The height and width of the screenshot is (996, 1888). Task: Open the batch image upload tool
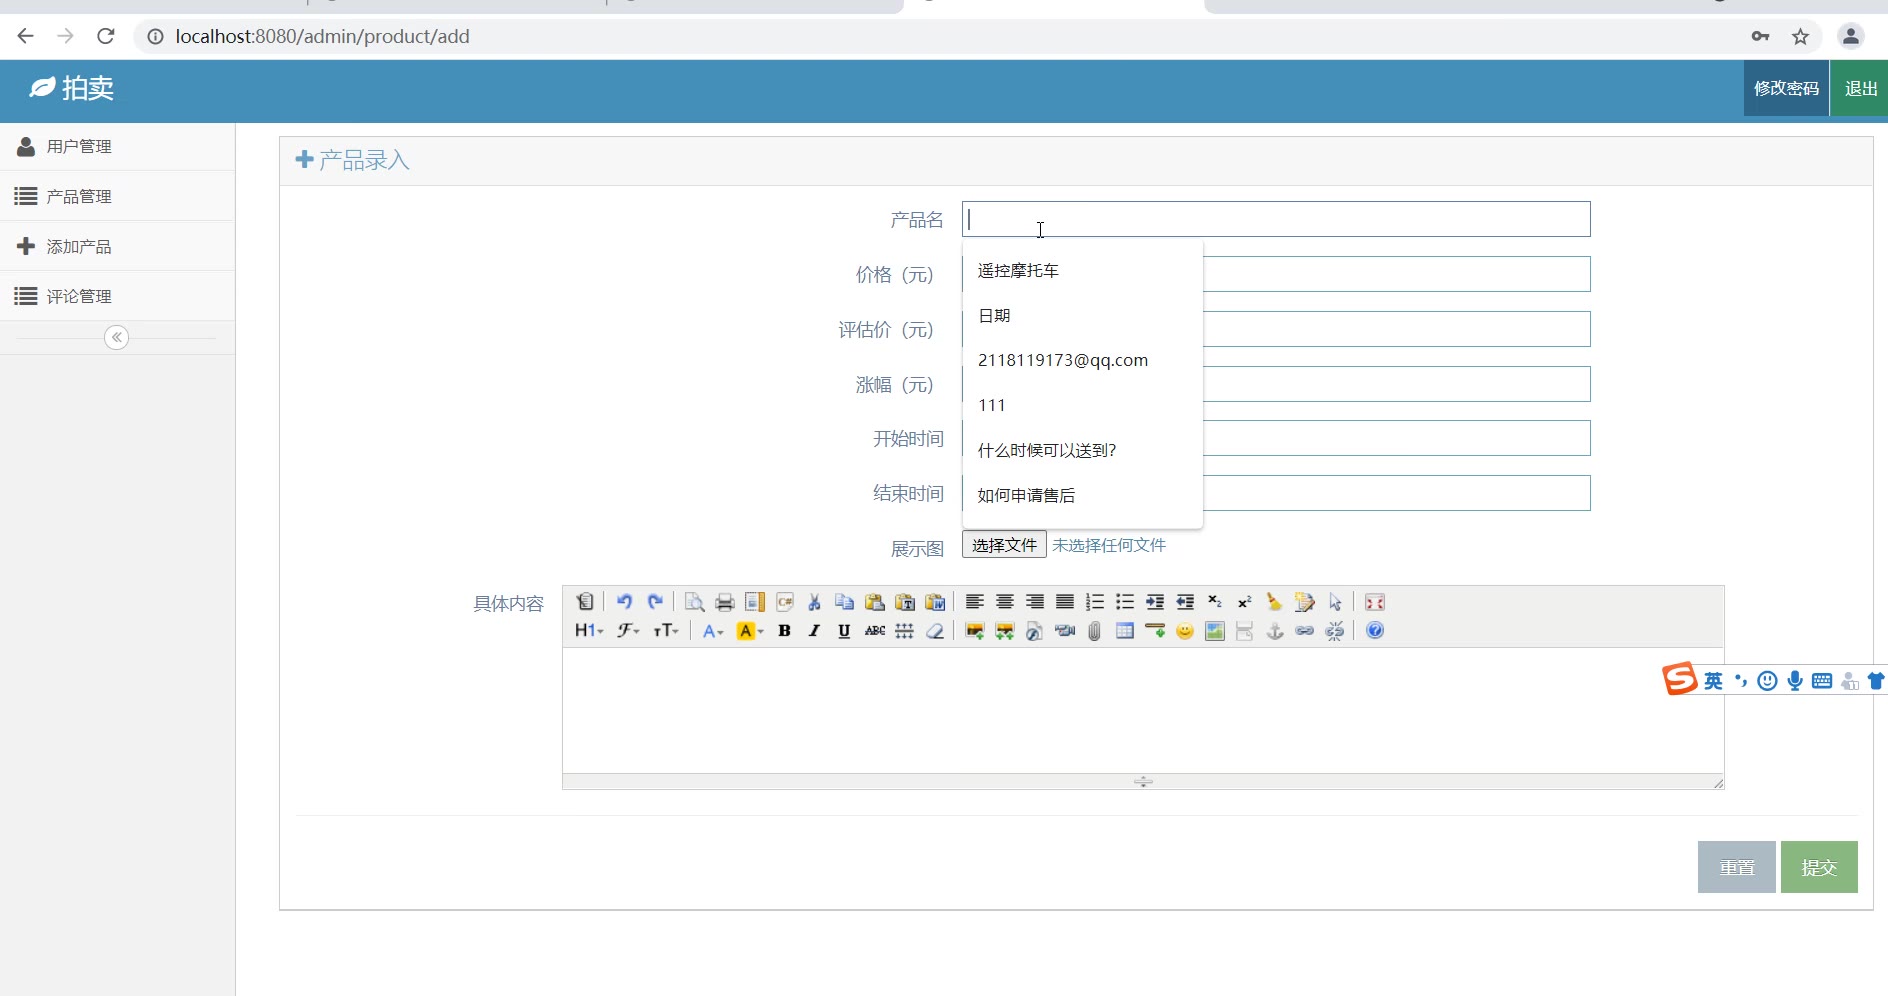coord(1005,631)
